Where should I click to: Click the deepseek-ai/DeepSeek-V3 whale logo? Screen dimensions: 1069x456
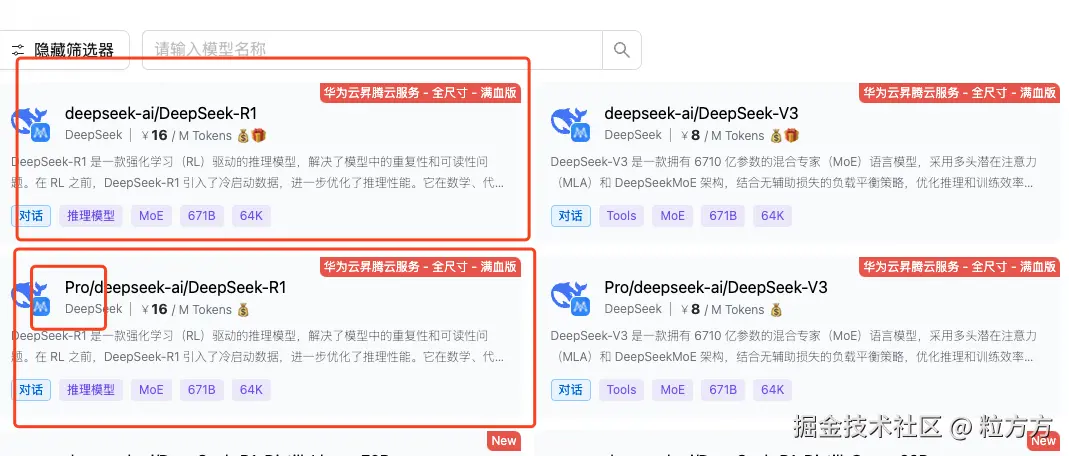click(571, 124)
